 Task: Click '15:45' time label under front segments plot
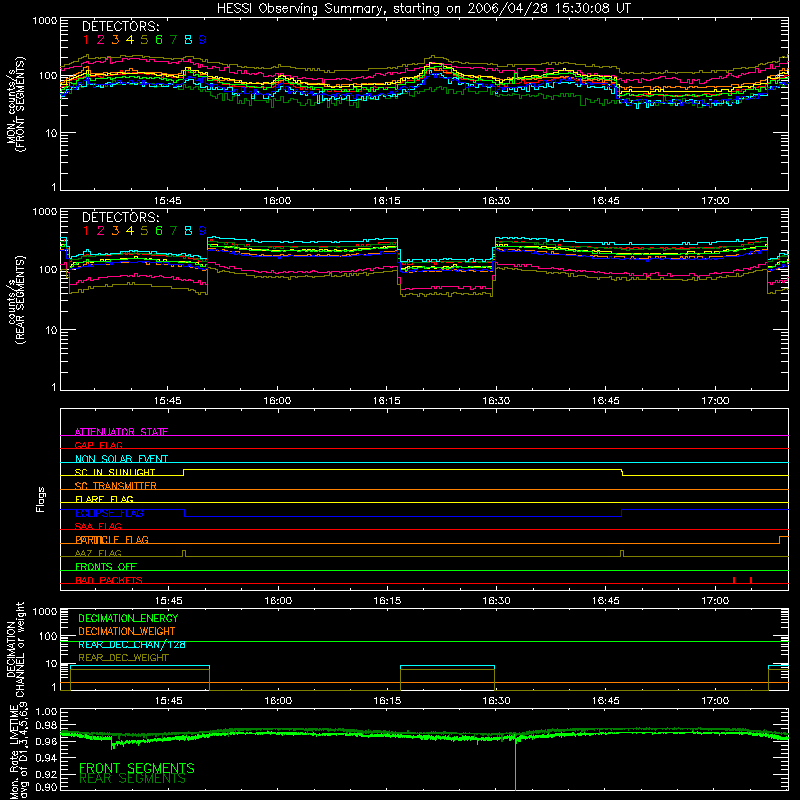coord(167,201)
